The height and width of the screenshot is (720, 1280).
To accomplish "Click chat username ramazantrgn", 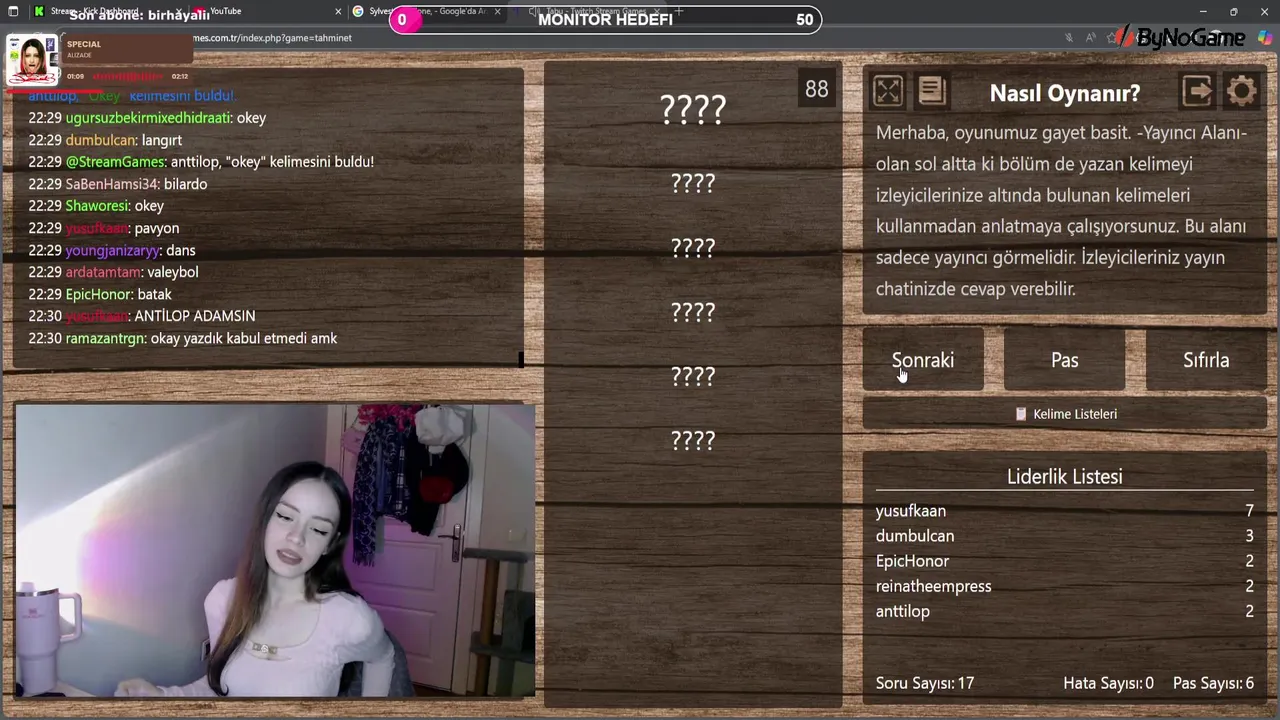I will [105, 338].
